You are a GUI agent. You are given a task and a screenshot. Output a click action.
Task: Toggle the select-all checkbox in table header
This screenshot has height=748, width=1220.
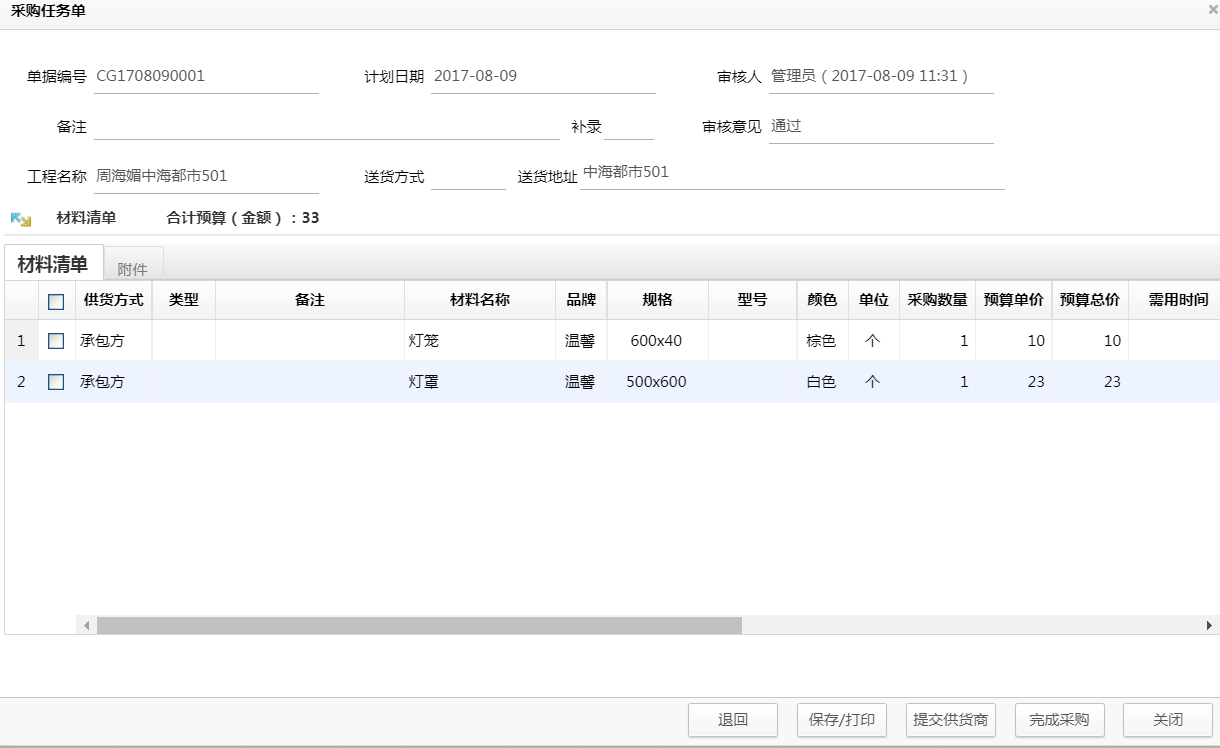click(x=56, y=301)
